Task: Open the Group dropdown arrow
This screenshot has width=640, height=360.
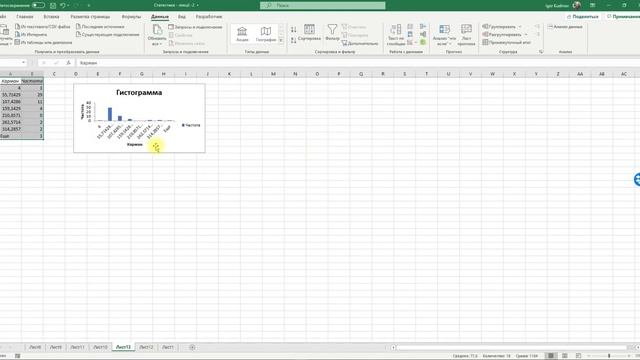Action: coord(520,27)
